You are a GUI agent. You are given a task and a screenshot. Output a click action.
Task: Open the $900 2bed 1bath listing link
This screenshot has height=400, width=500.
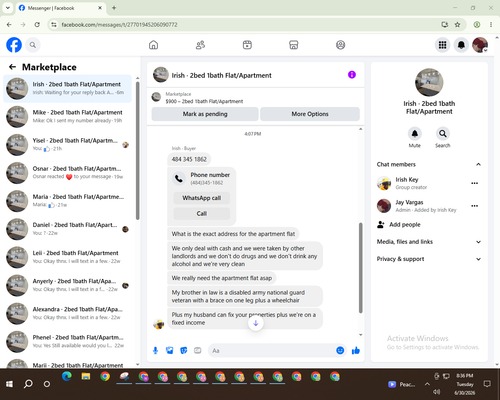click(x=204, y=101)
